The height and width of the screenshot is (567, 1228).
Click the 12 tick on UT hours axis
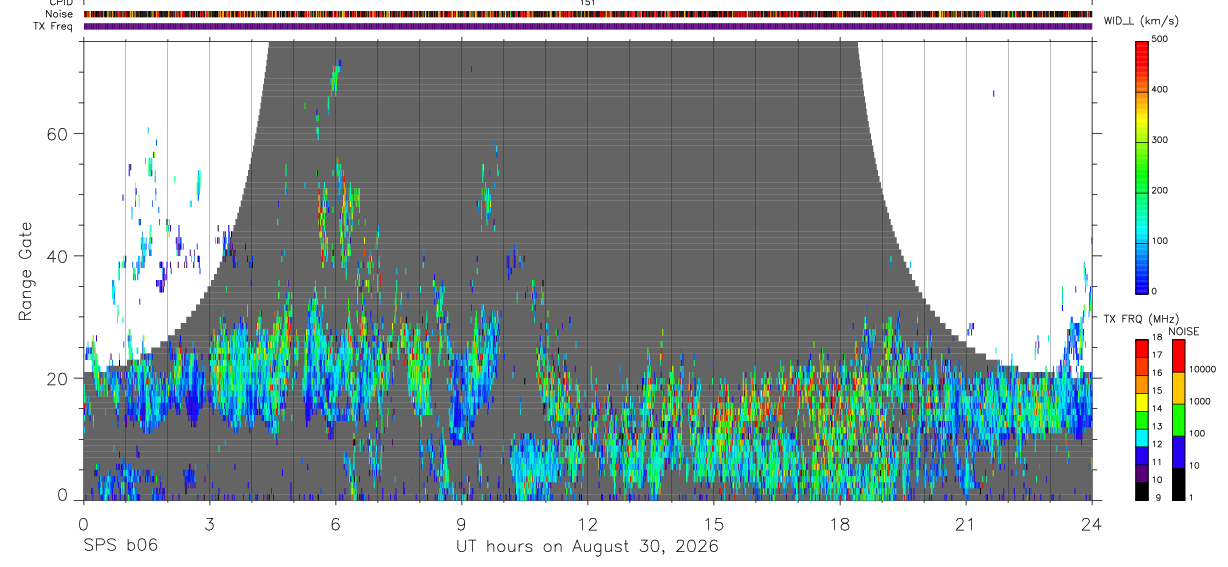pyautogui.click(x=587, y=524)
